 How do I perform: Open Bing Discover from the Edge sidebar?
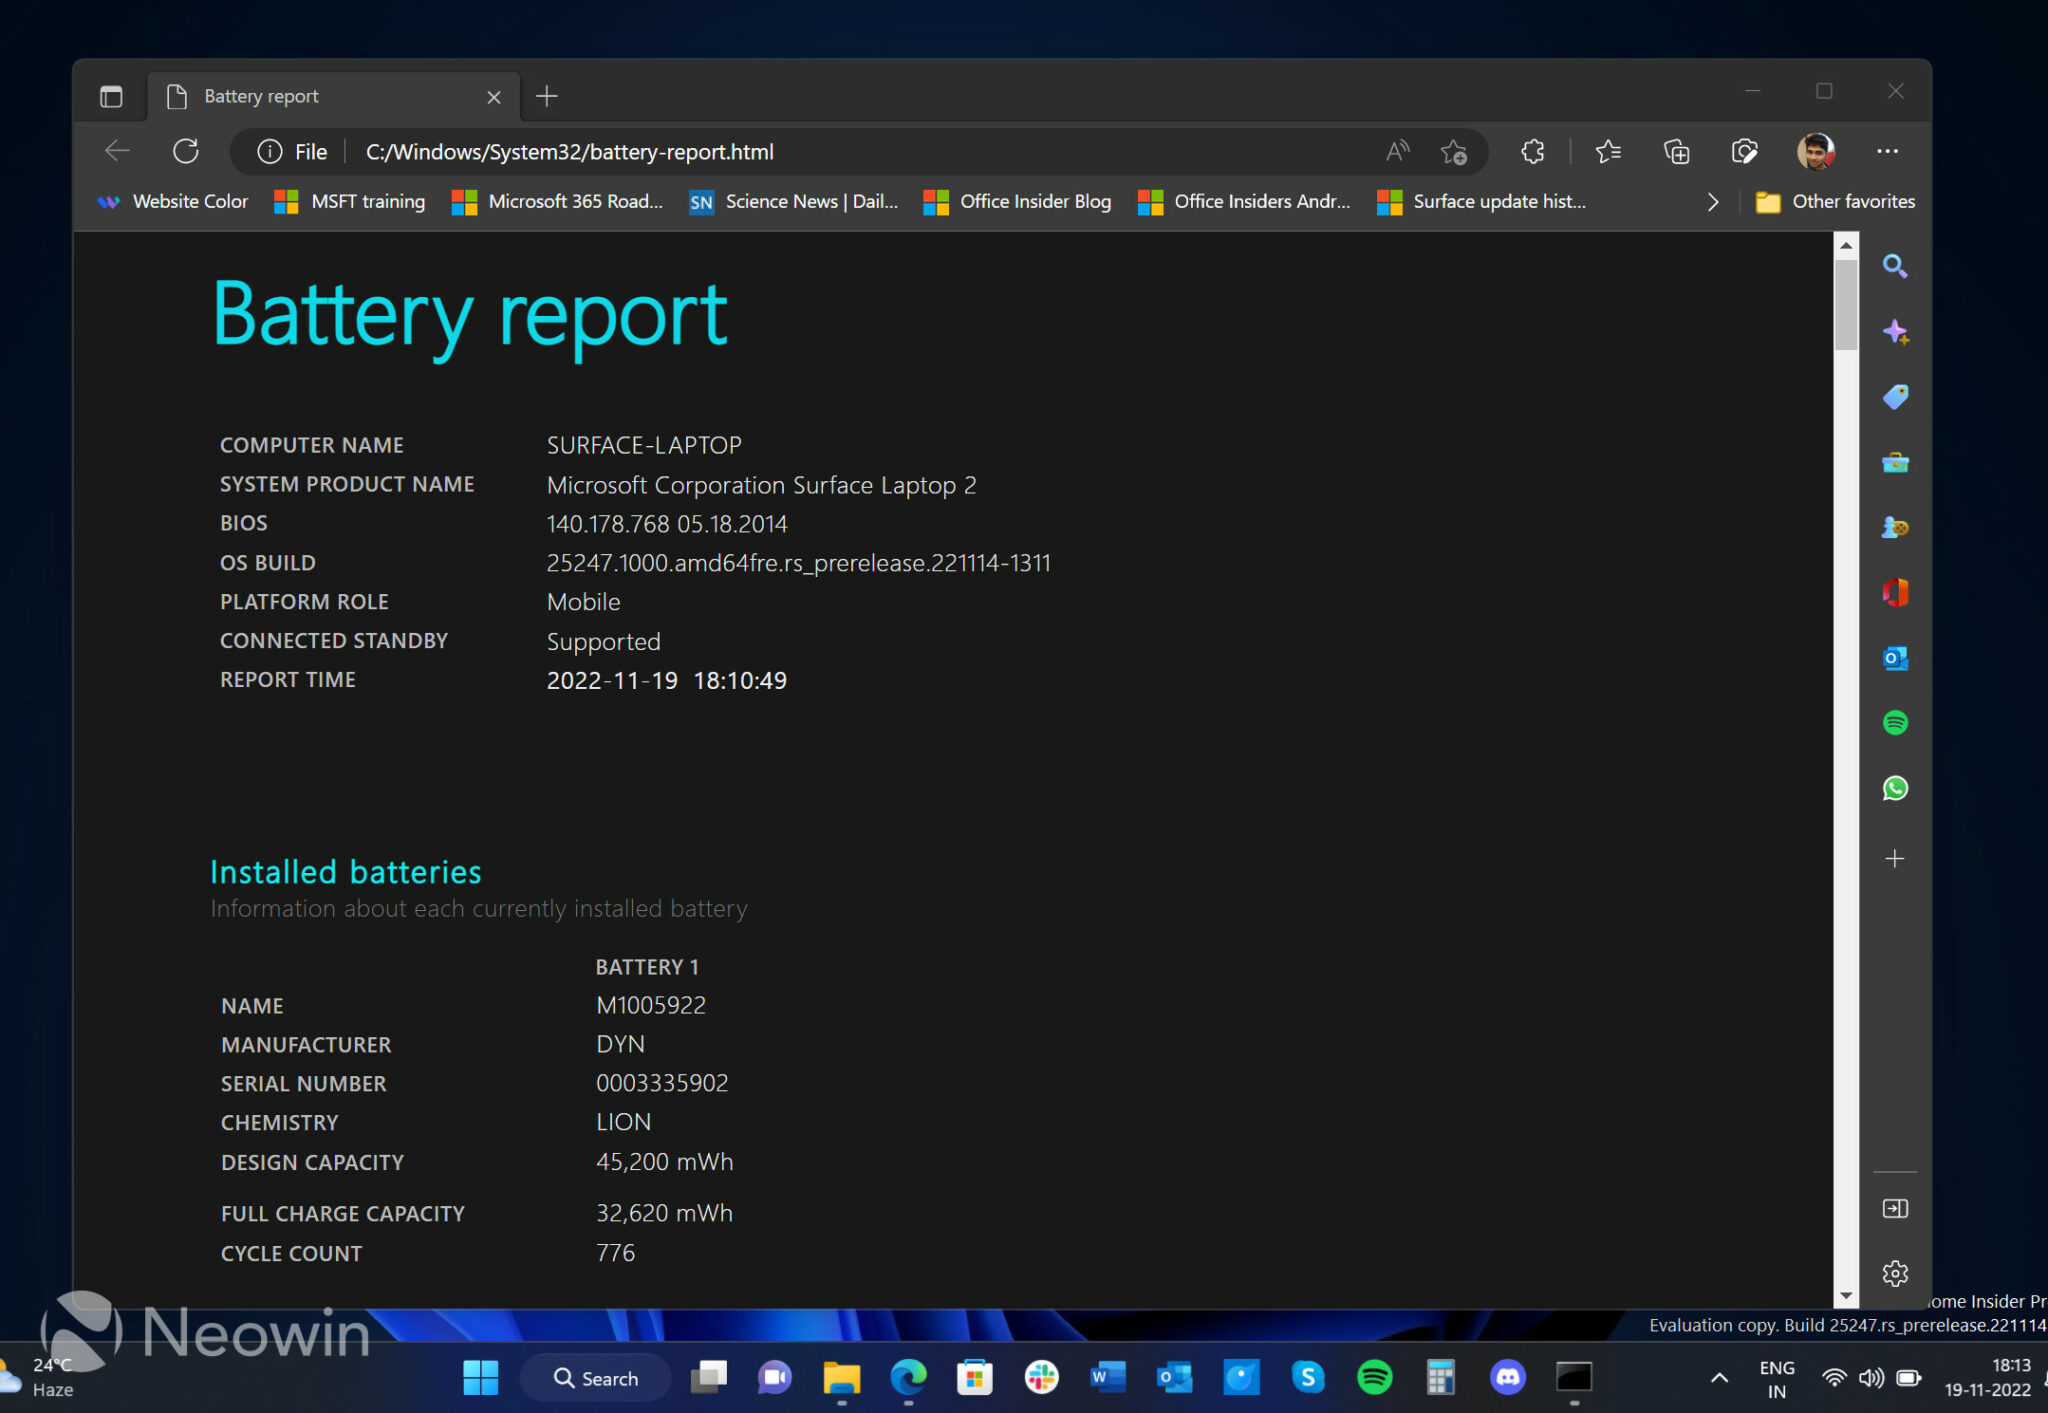click(1895, 332)
